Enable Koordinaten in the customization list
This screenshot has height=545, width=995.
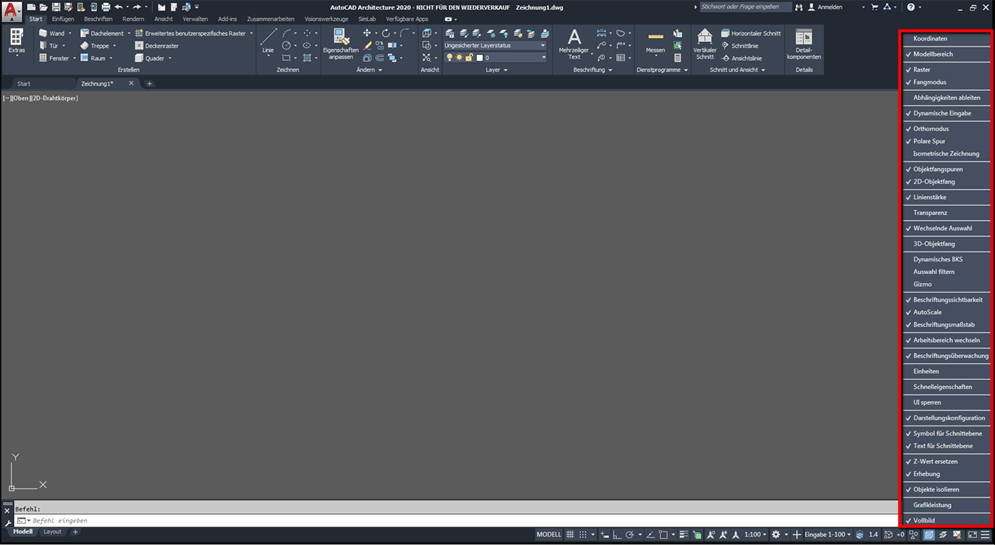point(930,38)
